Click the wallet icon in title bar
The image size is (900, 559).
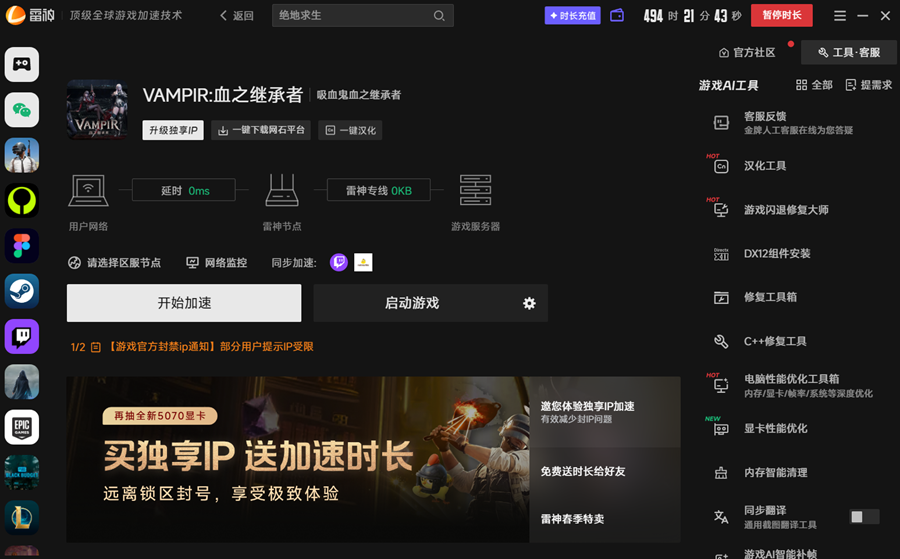click(x=617, y=16)
